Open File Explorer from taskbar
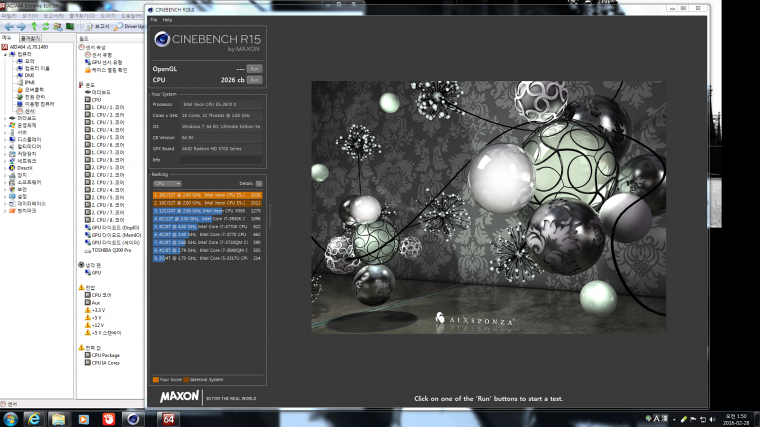 pyautogui.click(x=59, y=419)
